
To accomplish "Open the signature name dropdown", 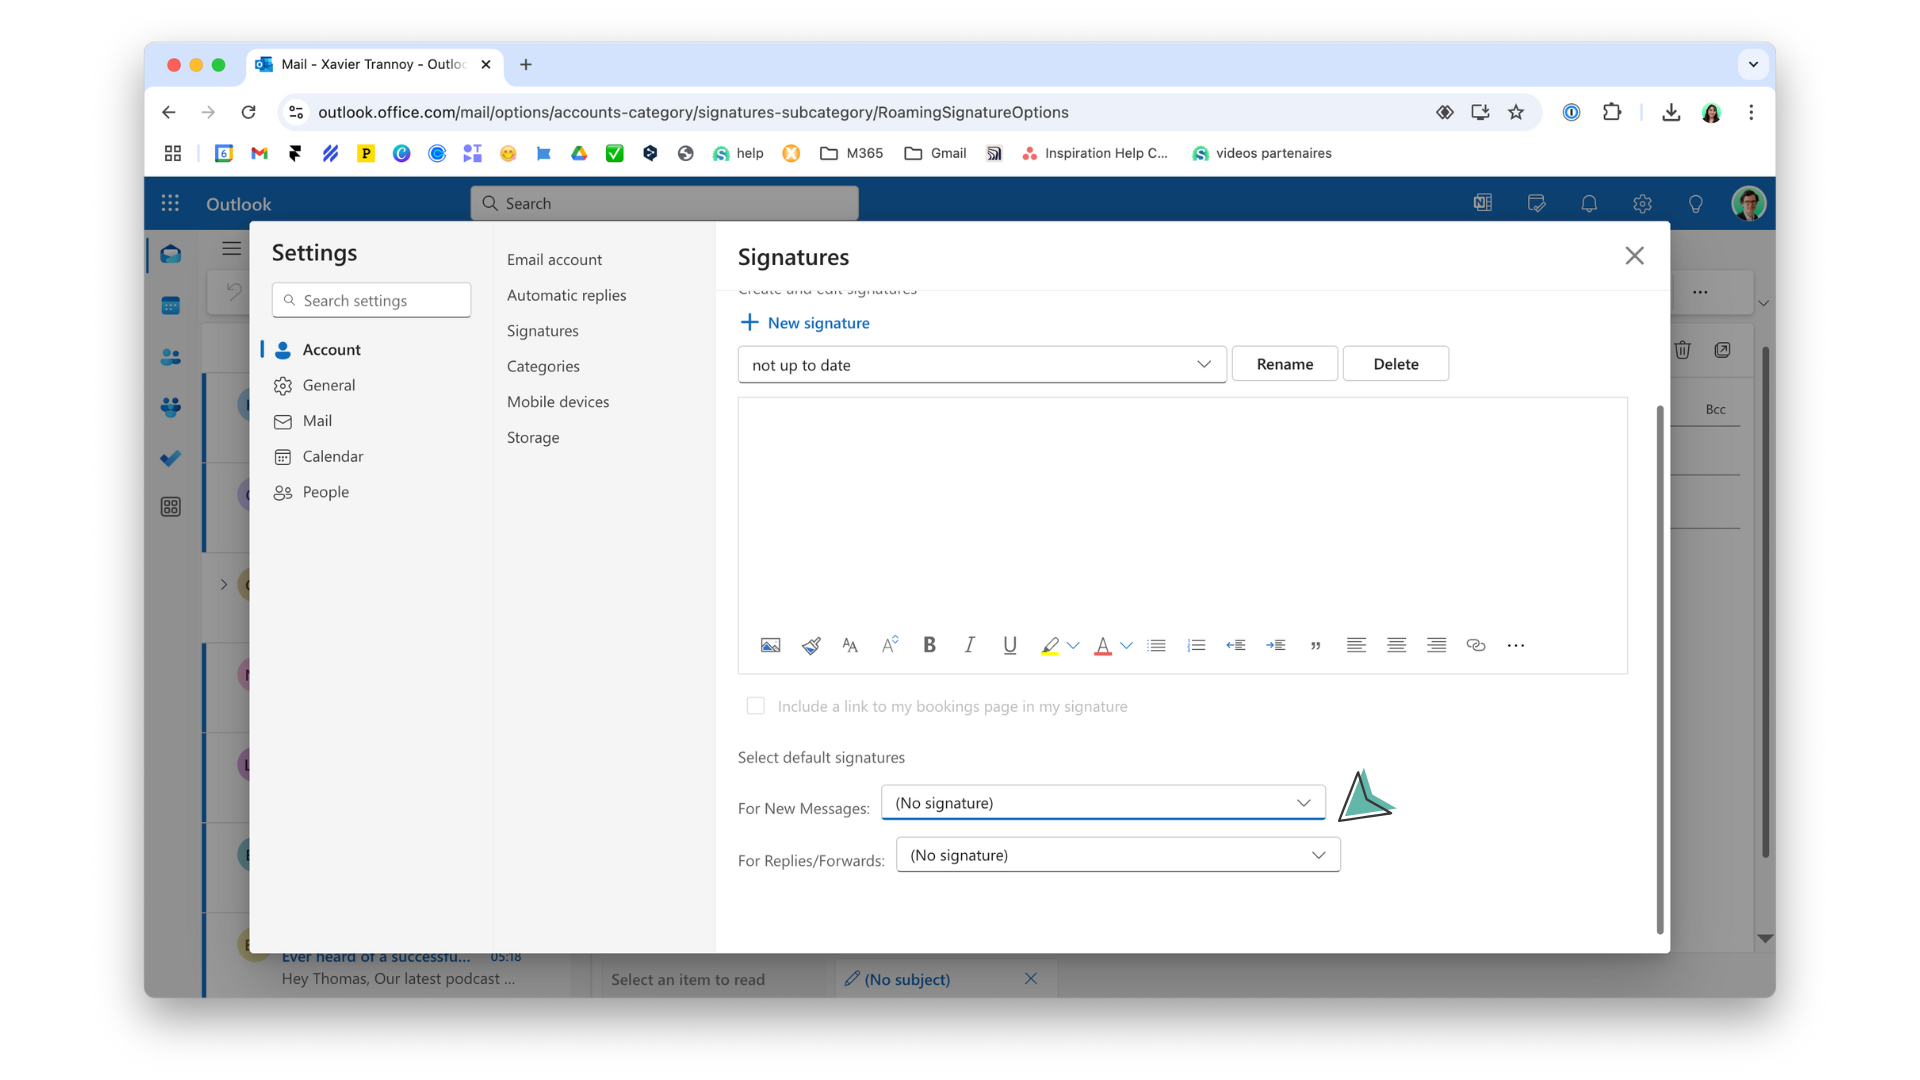I will pos(981,365).
